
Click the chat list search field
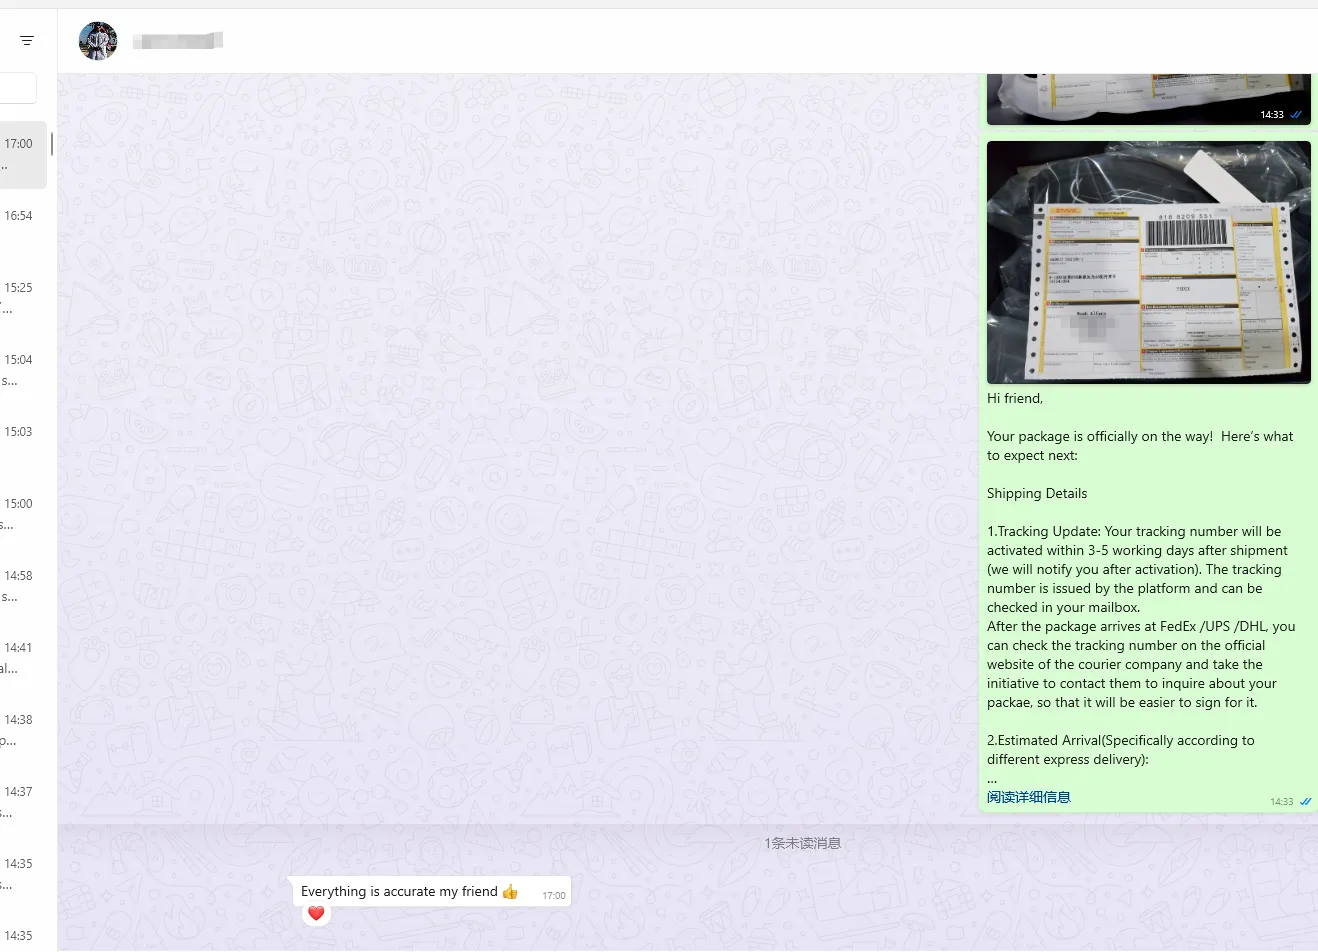click(18, 88)
